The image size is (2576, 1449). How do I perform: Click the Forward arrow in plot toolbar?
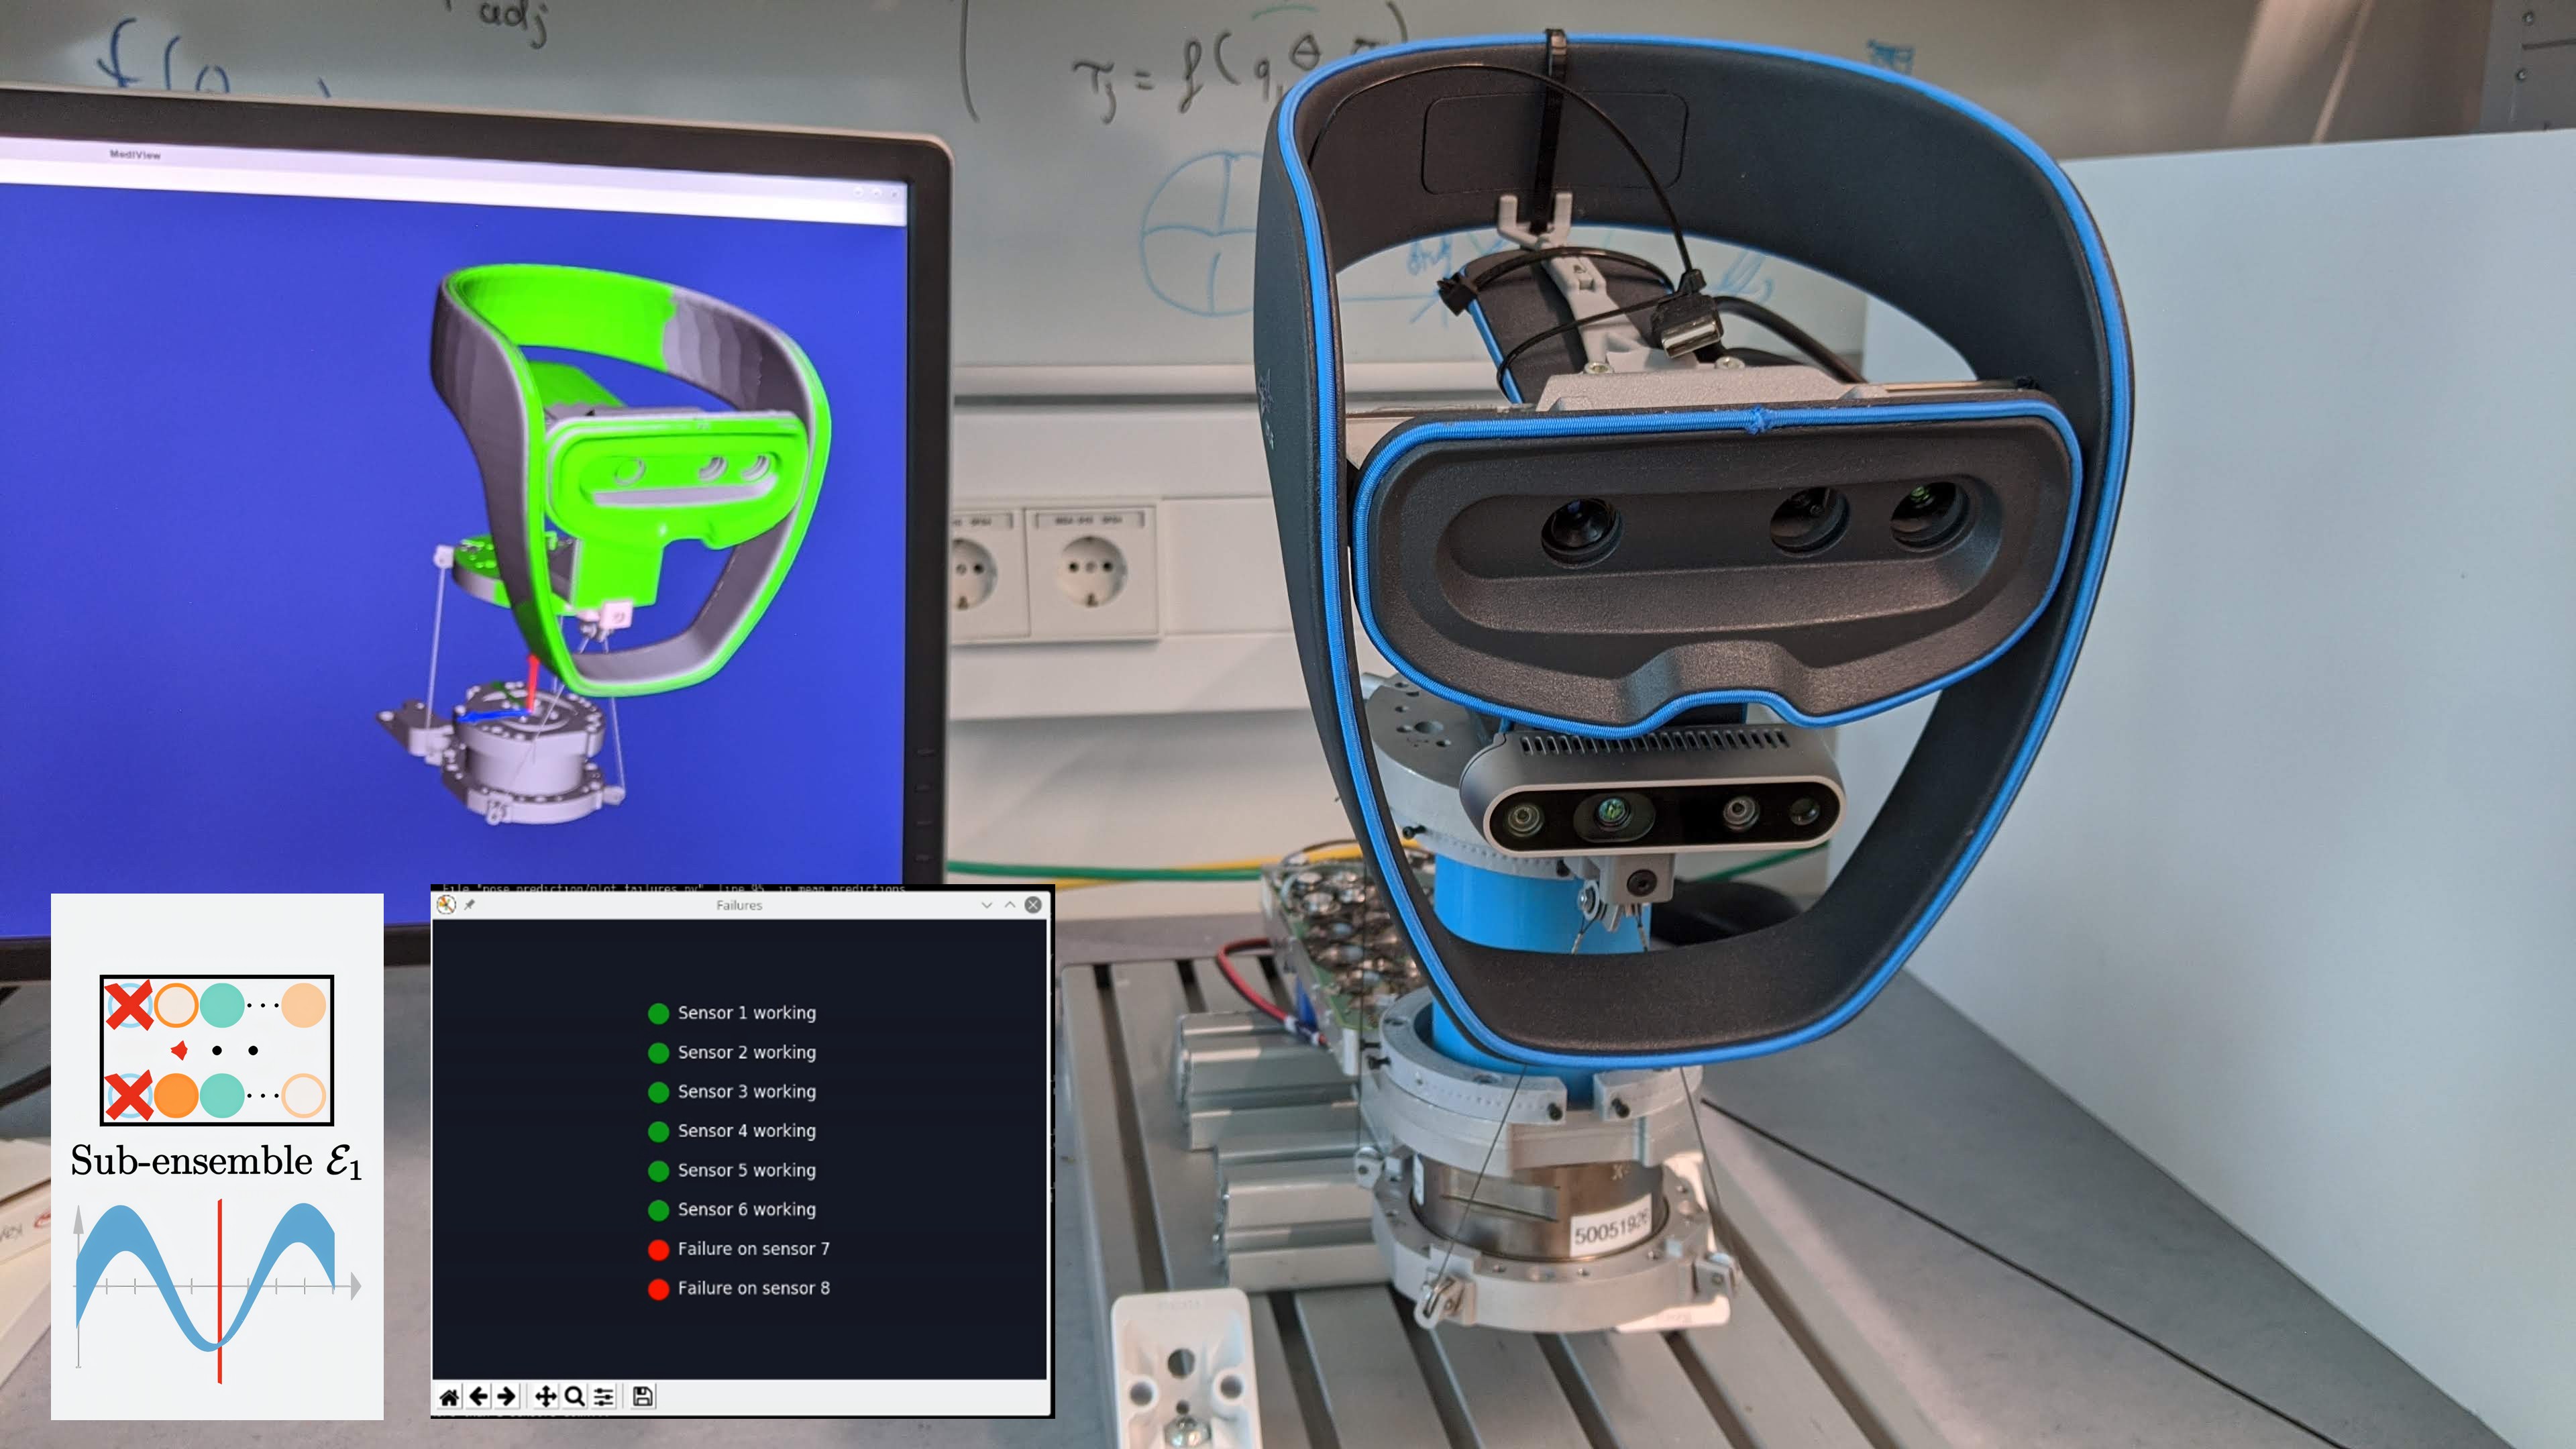click(x=507, y=1396)
